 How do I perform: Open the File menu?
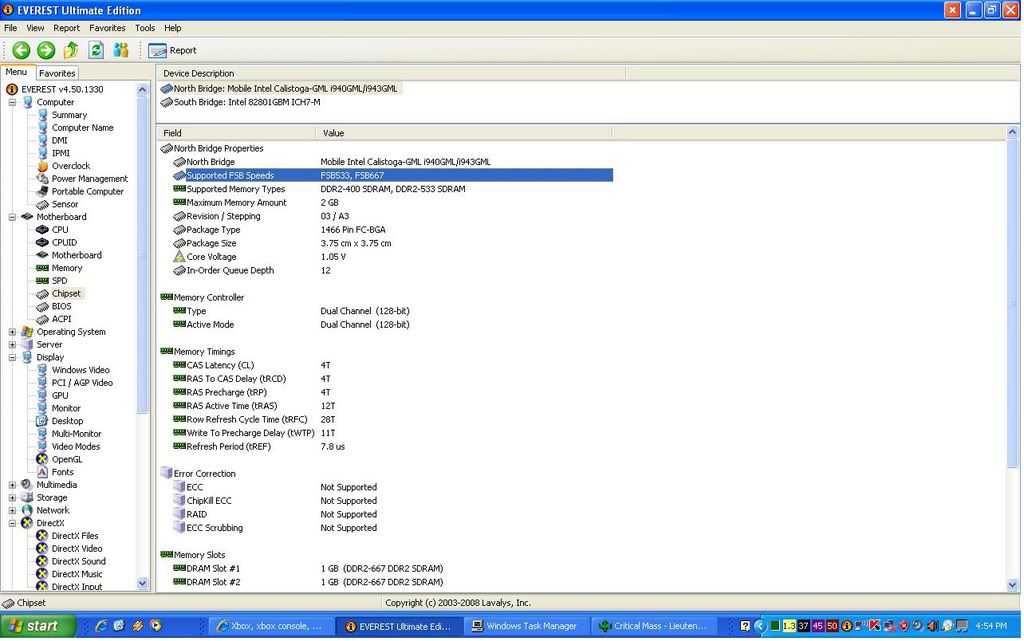pos(10,28)
